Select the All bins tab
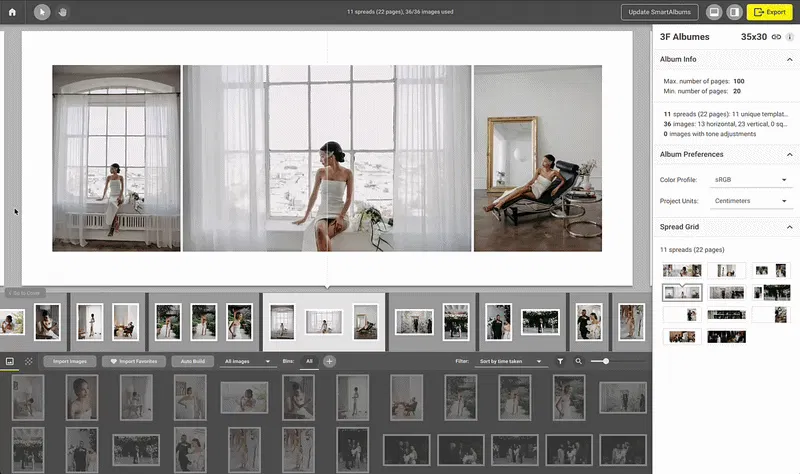800x474 pixels. [x=310, y=361]
